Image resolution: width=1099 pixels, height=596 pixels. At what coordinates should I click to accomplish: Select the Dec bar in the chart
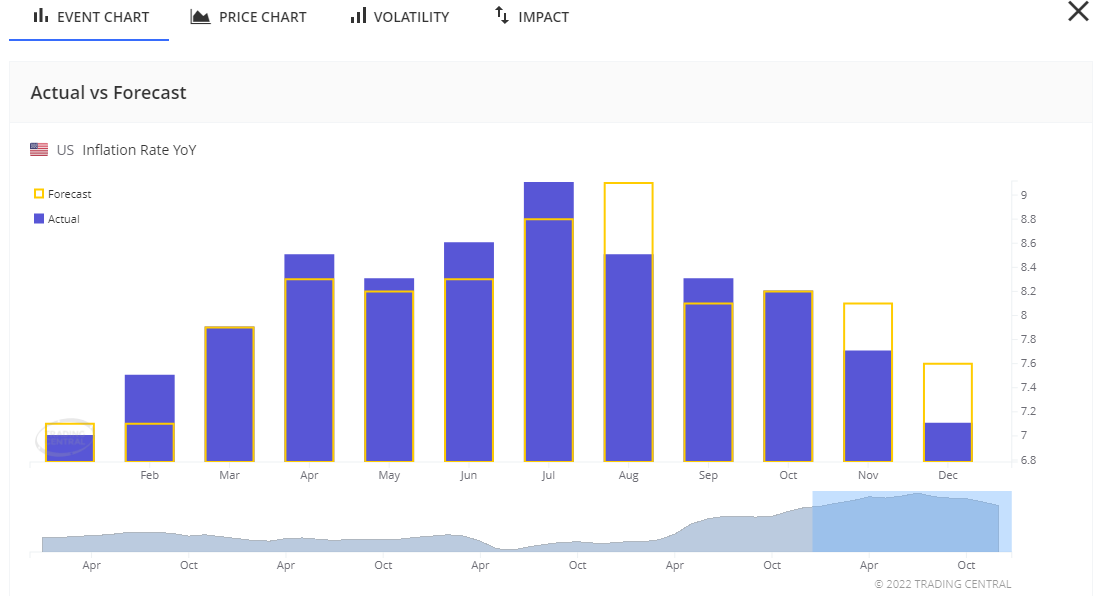tap(948, 412)
